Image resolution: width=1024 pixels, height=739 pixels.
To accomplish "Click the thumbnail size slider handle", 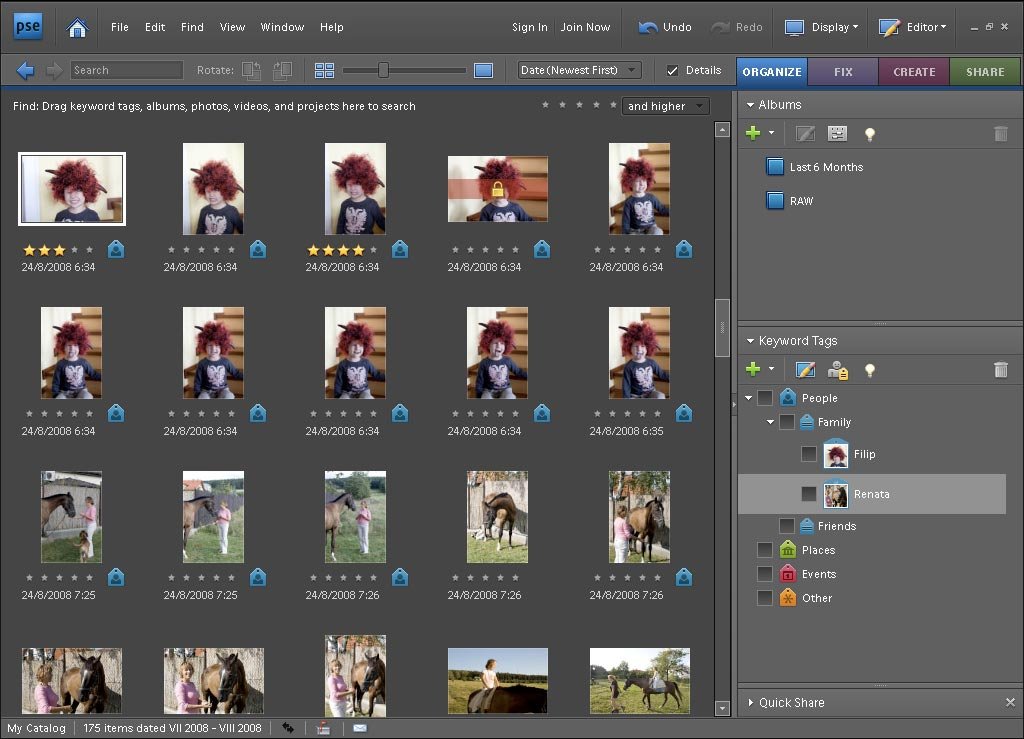I will click(382, 70).
